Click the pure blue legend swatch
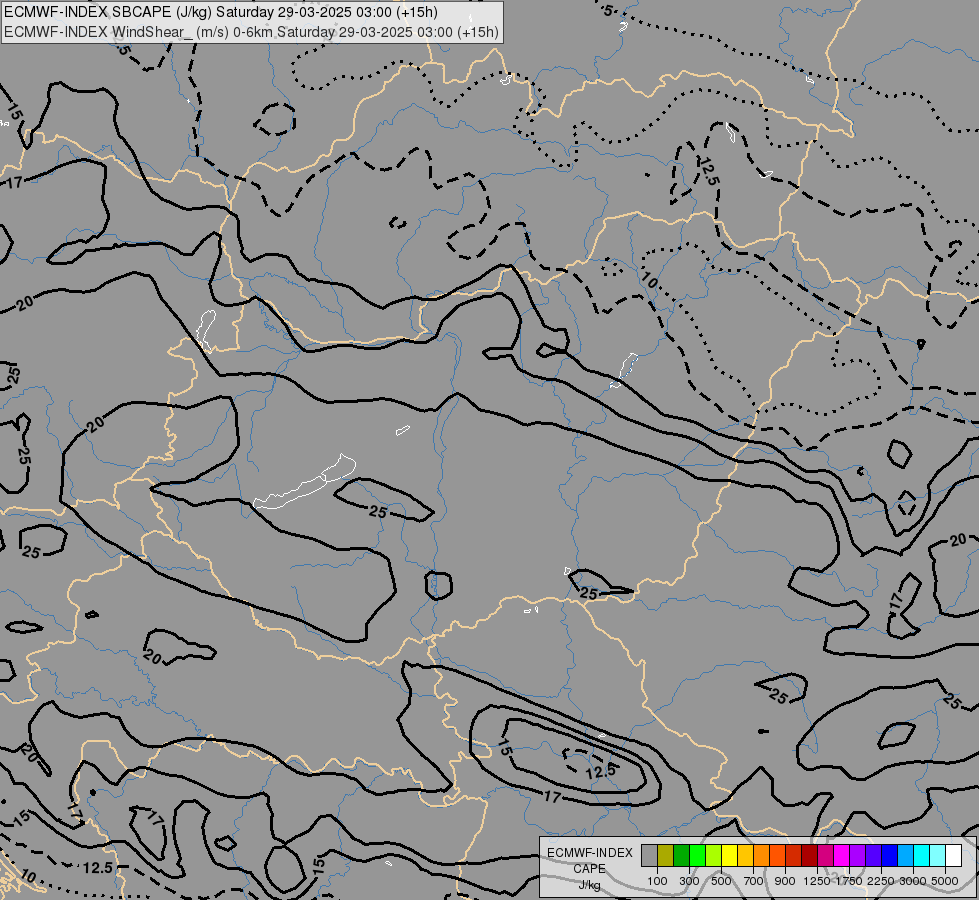This screenshot has height=900, width=979. point(890,856)
